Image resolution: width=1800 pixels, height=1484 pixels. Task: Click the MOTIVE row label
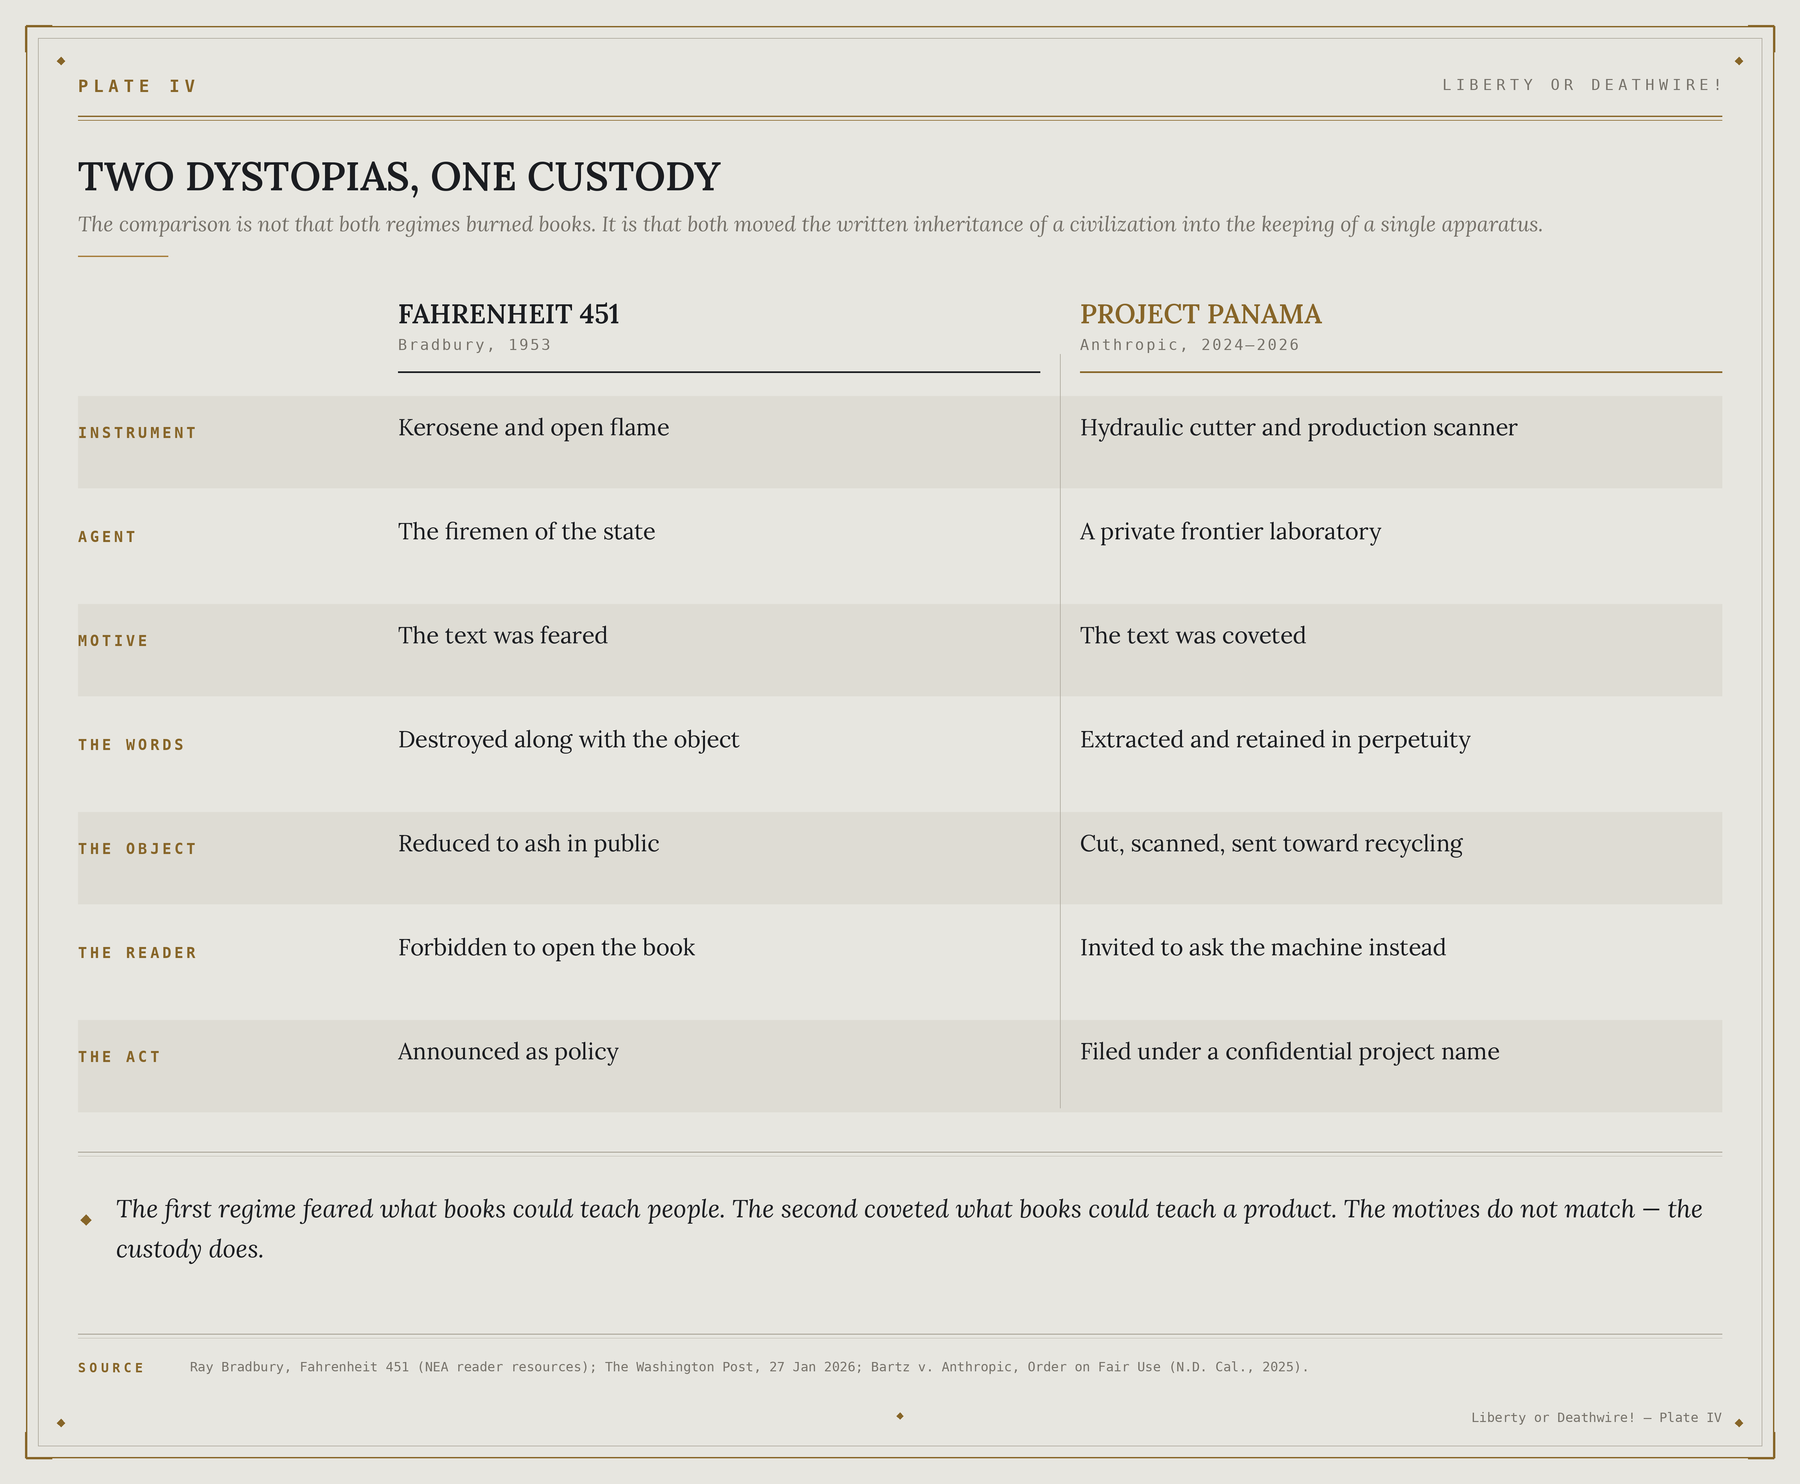point(113,641)
